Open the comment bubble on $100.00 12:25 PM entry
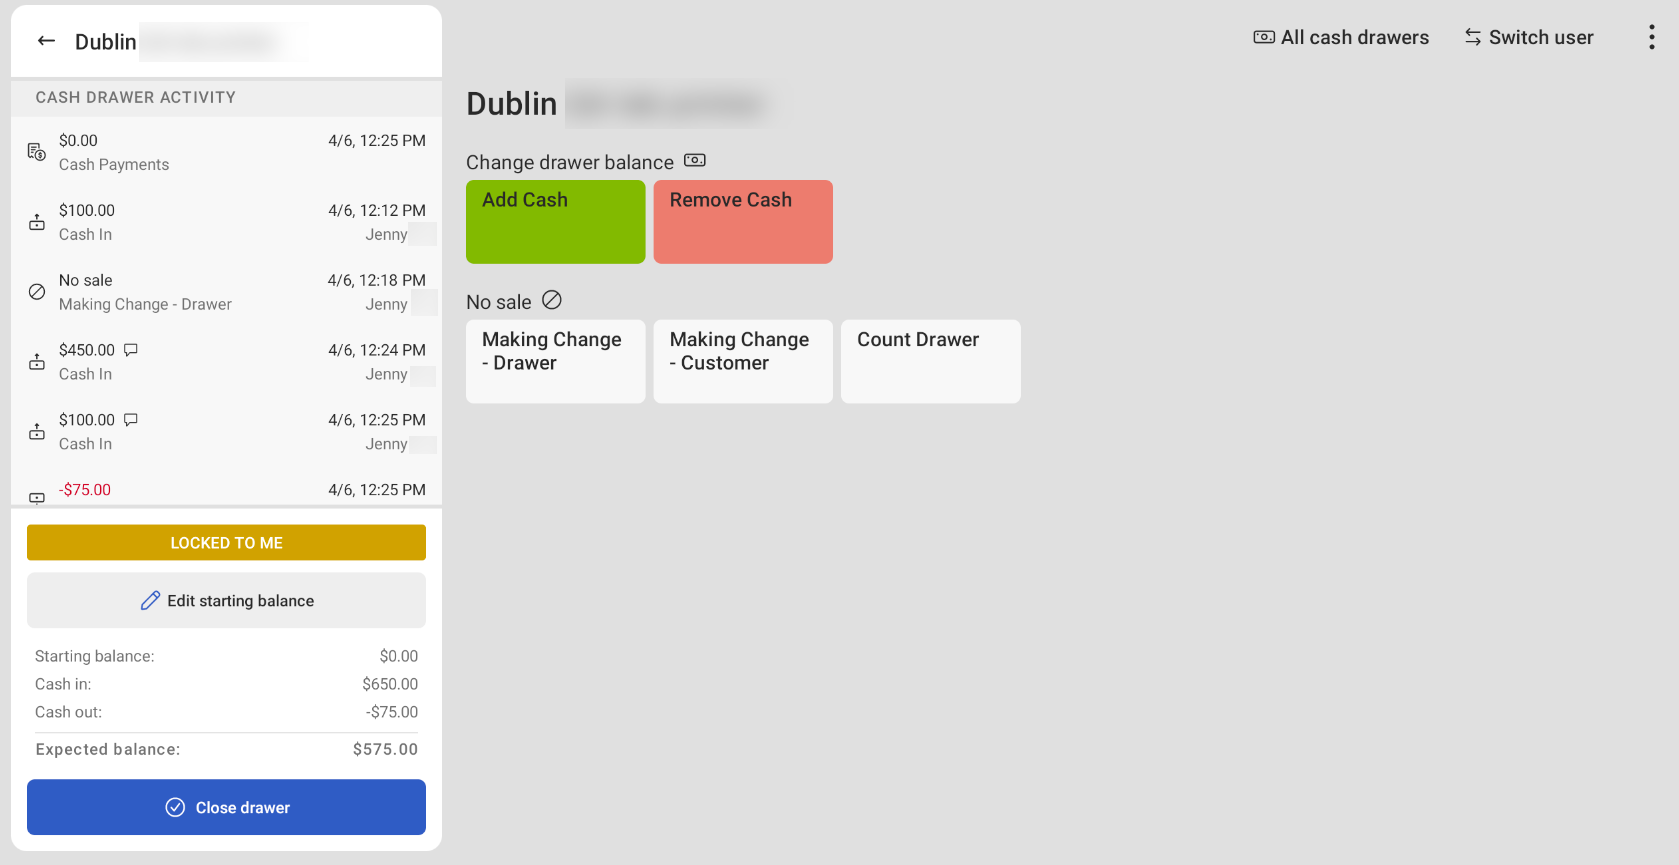The width and height of the screenshot is (1679, 865). click(131, 420)
